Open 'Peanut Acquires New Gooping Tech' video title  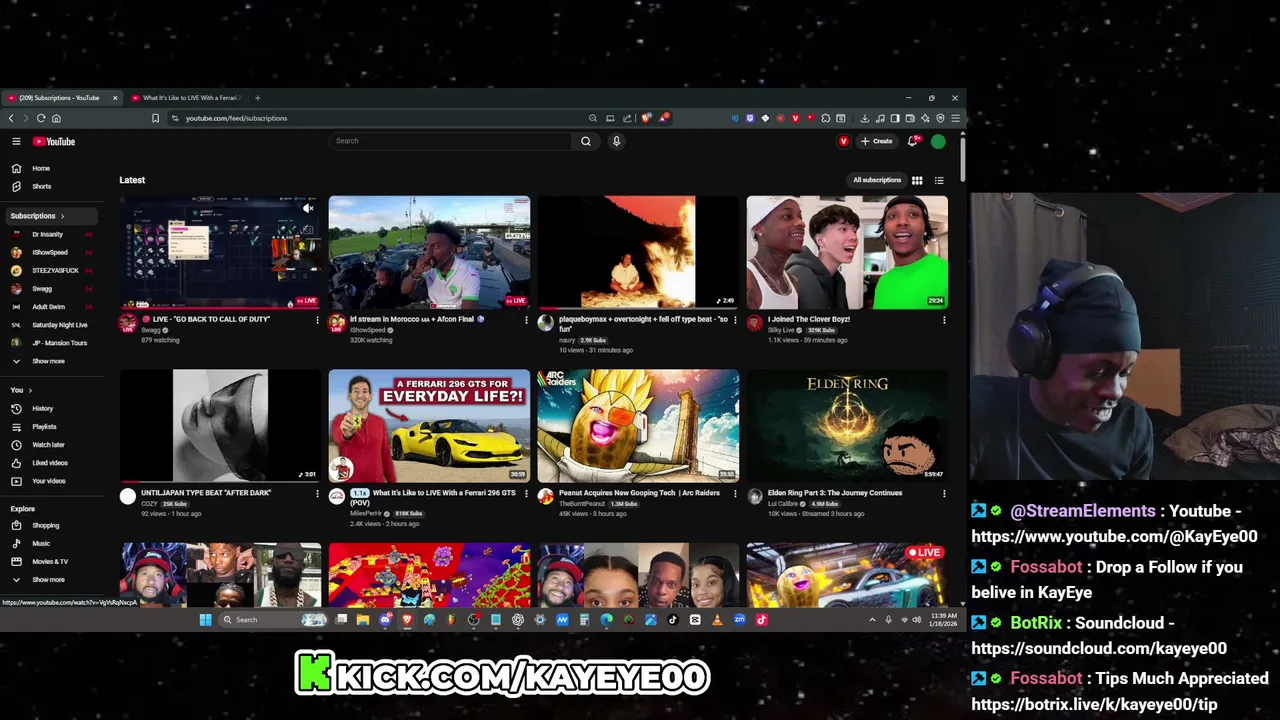tap(639, 493)
